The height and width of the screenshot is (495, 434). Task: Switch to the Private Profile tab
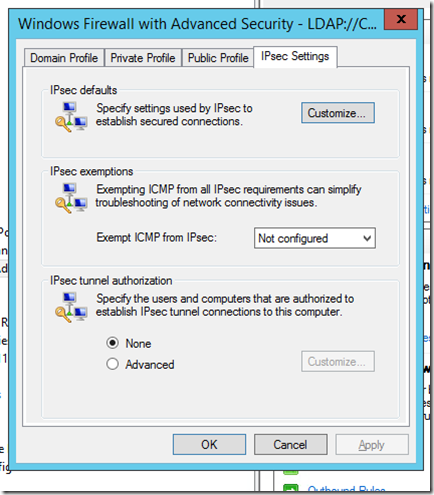[x=143, y=58]
